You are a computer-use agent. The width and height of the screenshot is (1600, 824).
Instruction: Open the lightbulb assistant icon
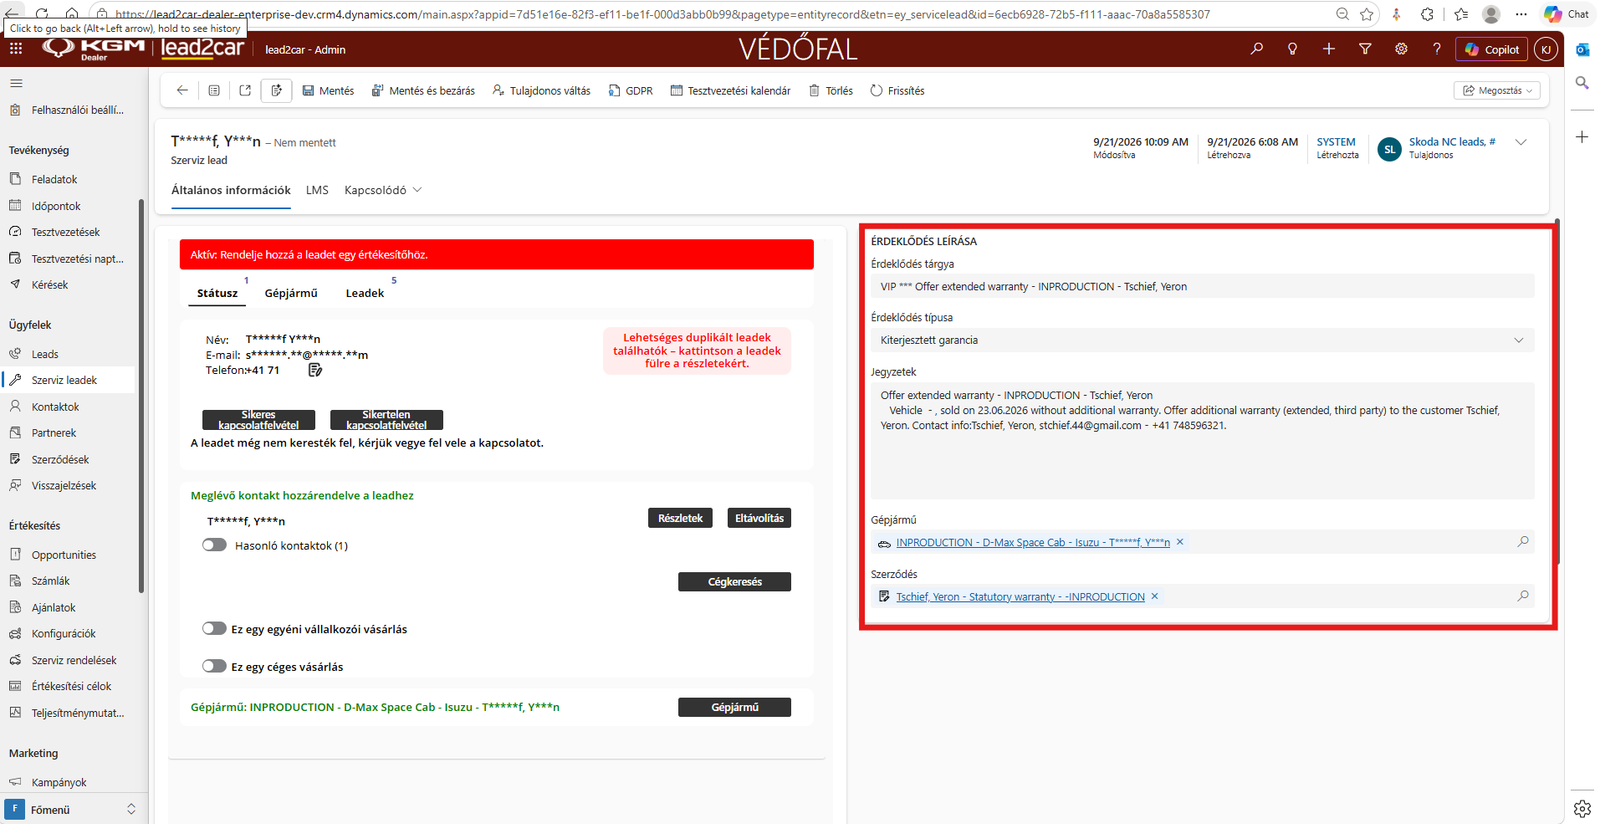point(1293,49)
